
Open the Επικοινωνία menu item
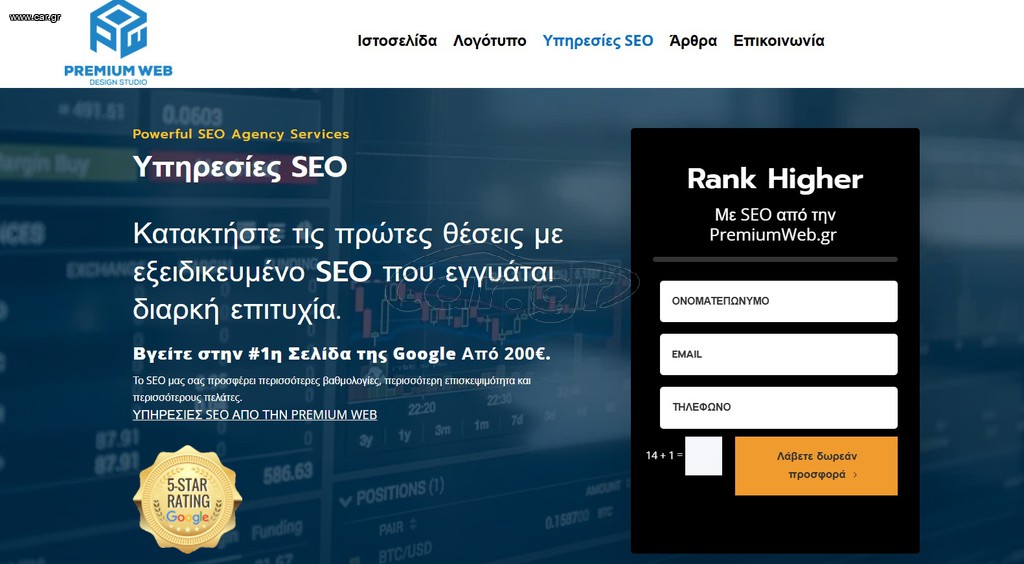coord(778,40)
